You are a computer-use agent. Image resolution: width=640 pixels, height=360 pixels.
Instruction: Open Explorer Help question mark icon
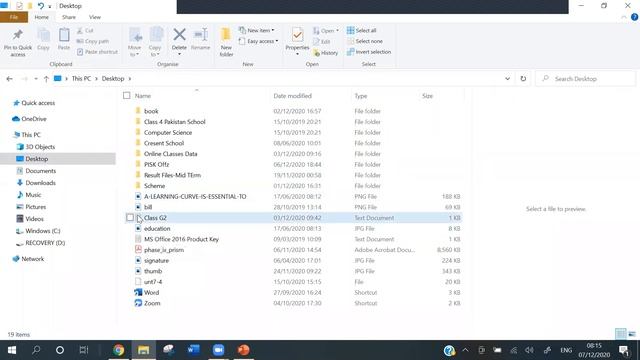tap(634, 17)
